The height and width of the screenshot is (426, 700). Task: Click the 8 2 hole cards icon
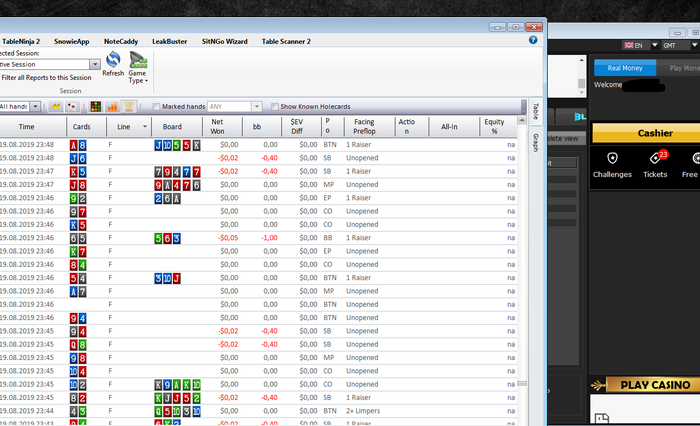[78, 398]
